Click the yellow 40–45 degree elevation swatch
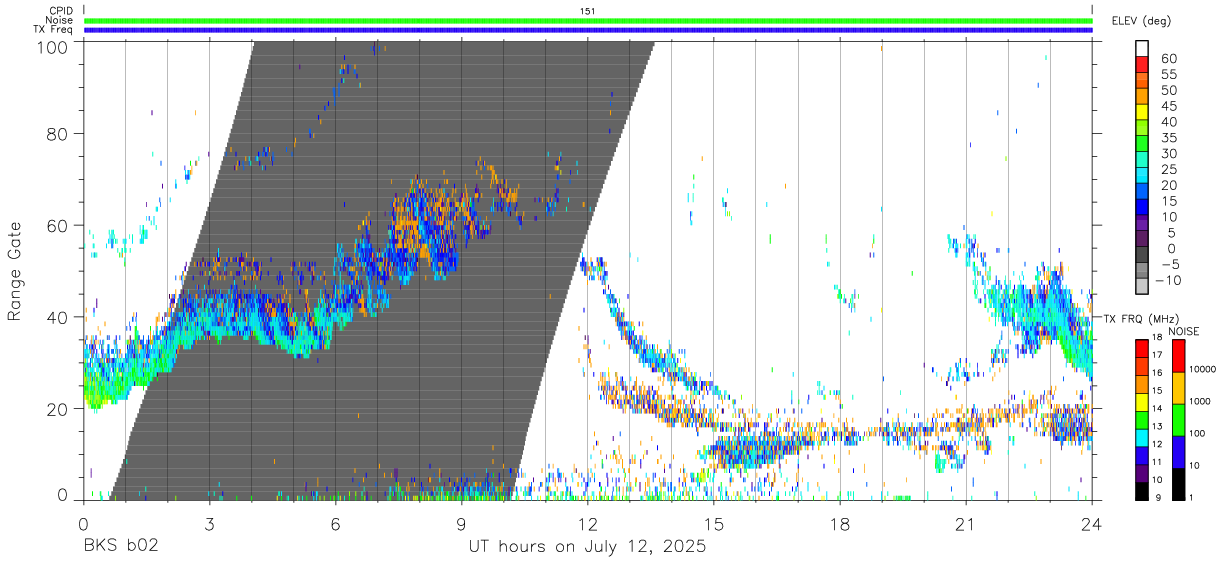 coord(1143,113)
